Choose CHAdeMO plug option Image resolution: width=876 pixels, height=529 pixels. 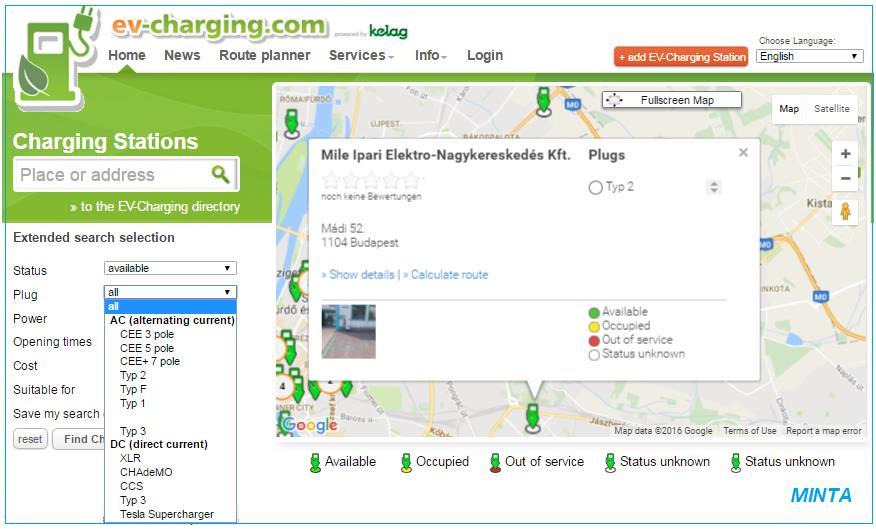(146, 472)
